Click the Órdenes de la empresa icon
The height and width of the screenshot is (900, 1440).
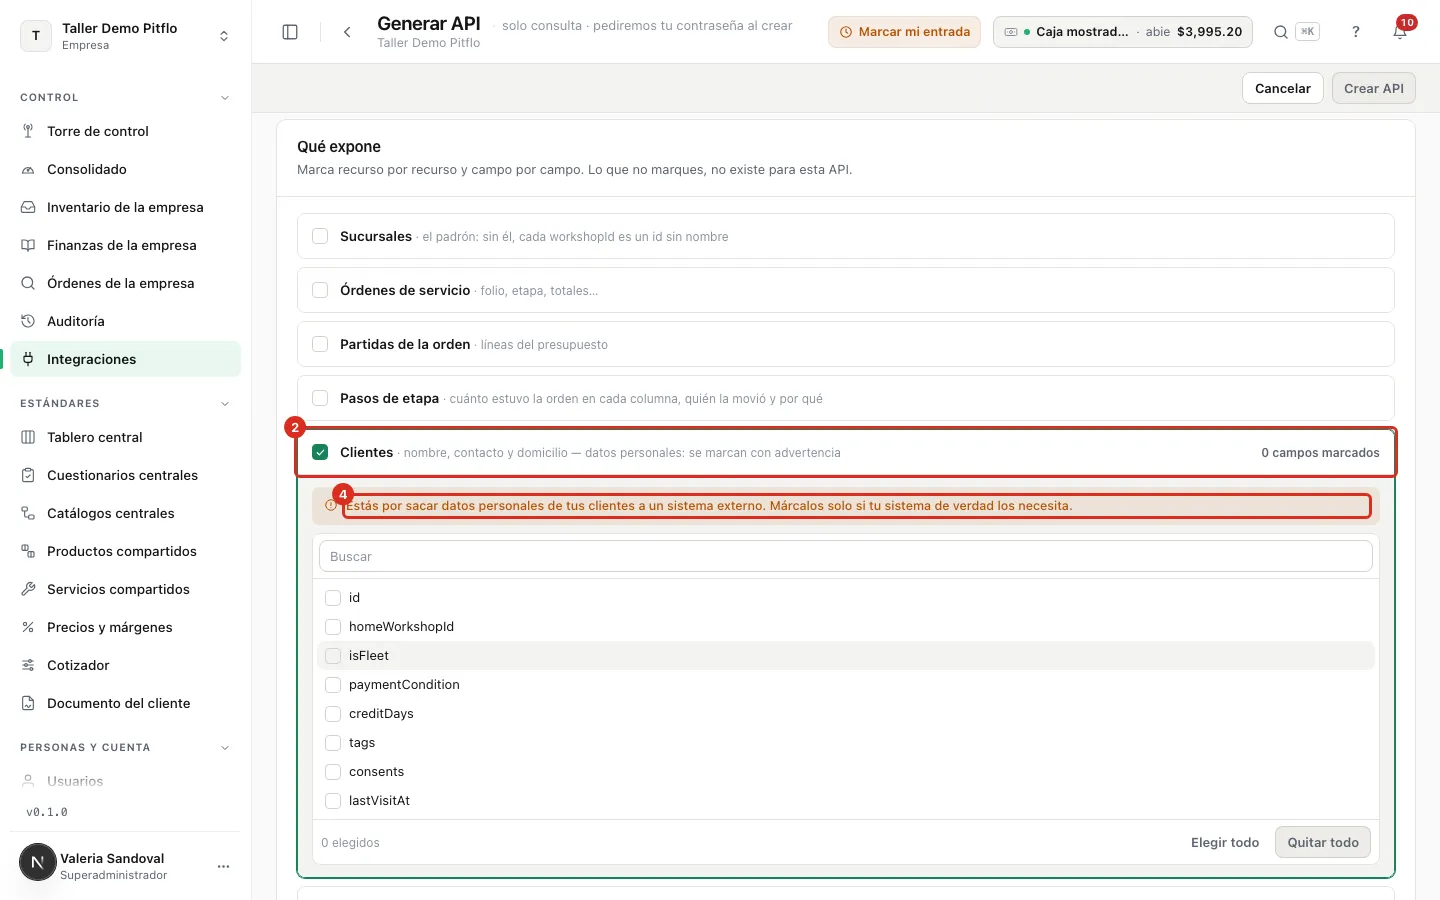28,283
